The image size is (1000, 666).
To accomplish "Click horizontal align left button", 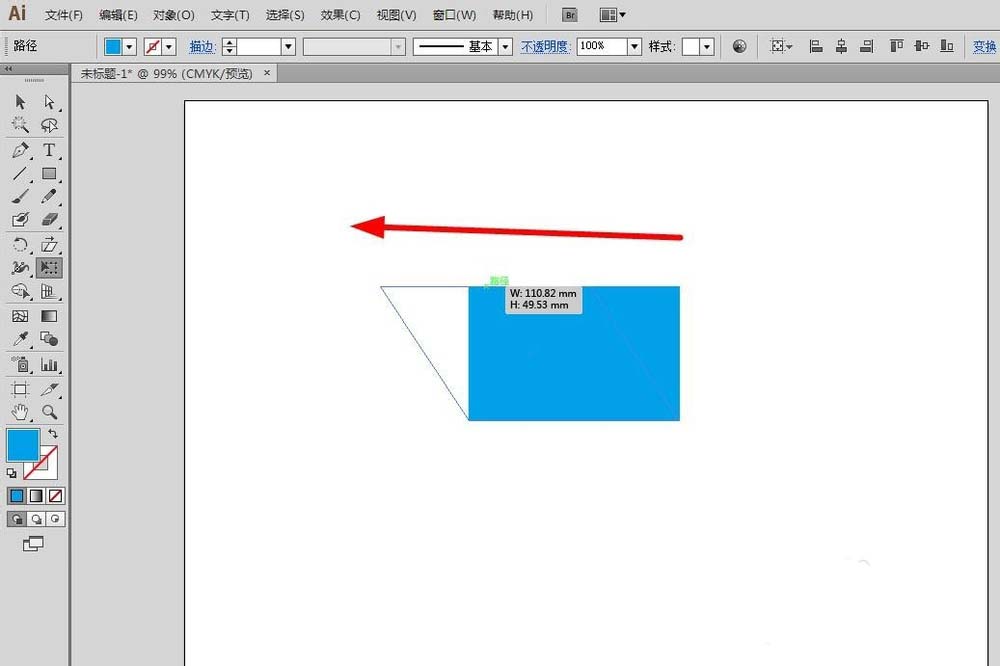I will [816, 46].
